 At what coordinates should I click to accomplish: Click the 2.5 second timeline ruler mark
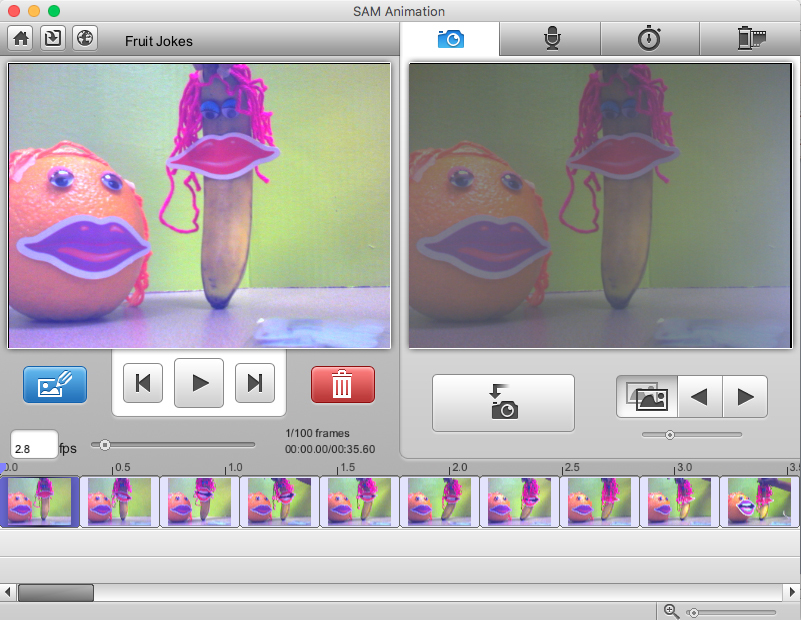[572, 467]
